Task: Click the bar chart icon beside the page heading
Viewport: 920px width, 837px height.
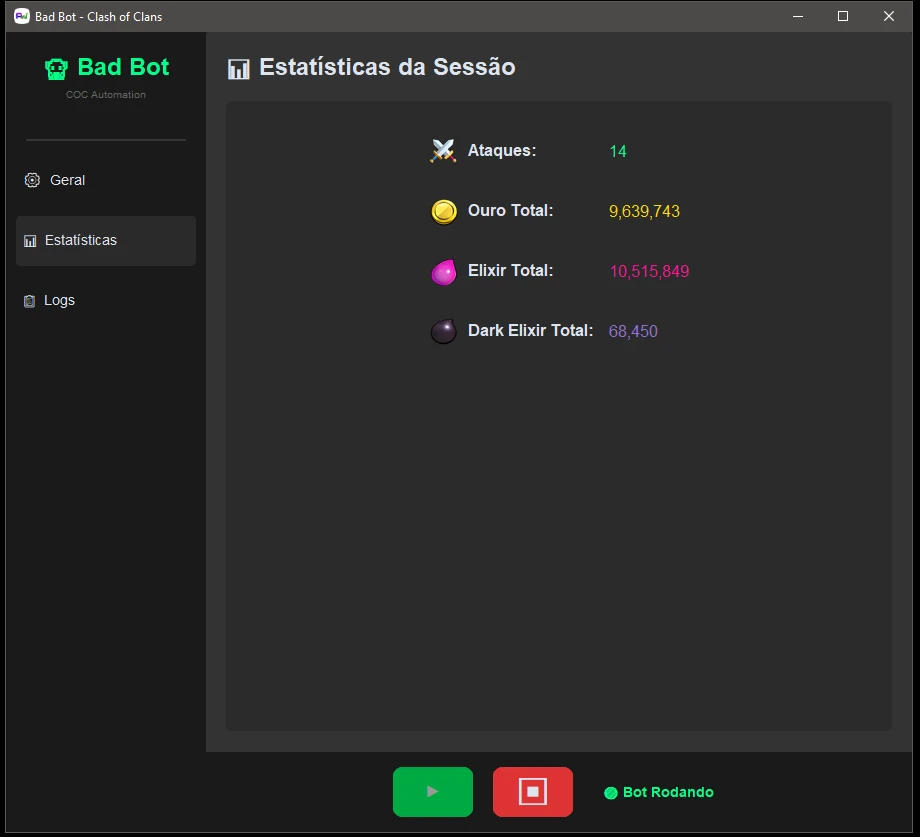Action: (x=238, y=69)
